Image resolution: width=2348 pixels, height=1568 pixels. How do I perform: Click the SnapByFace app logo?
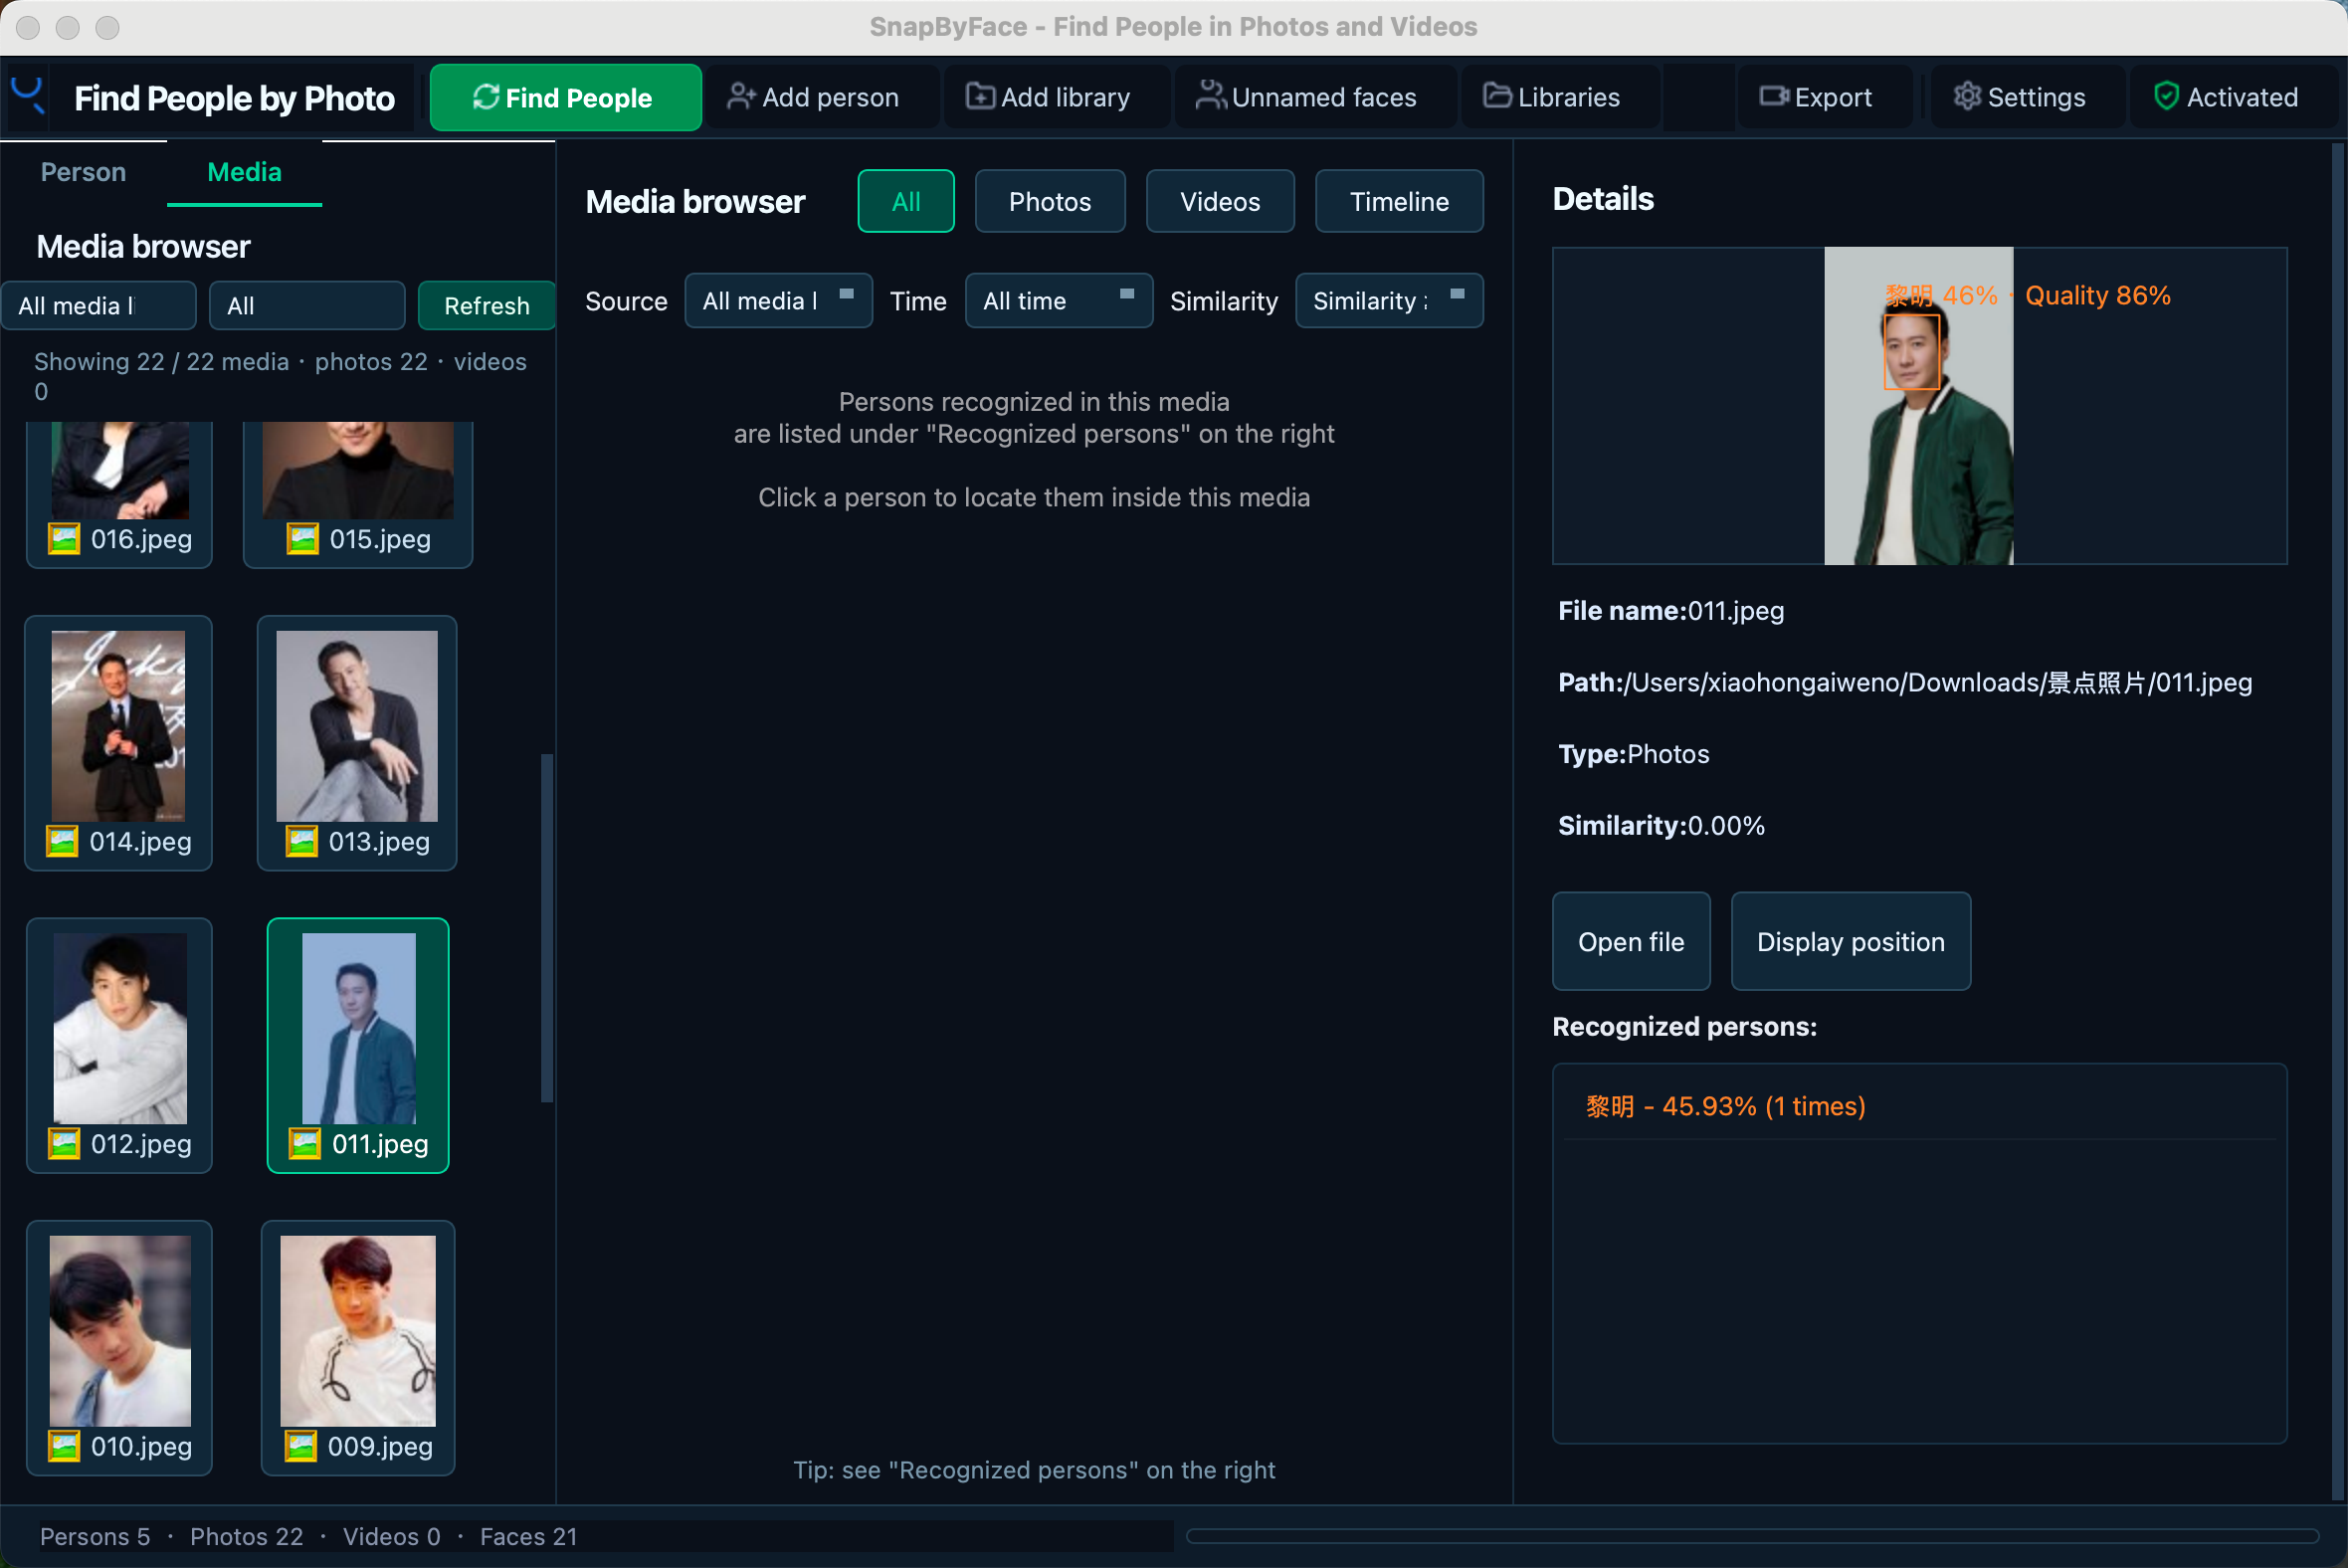(x=28, y=96)
